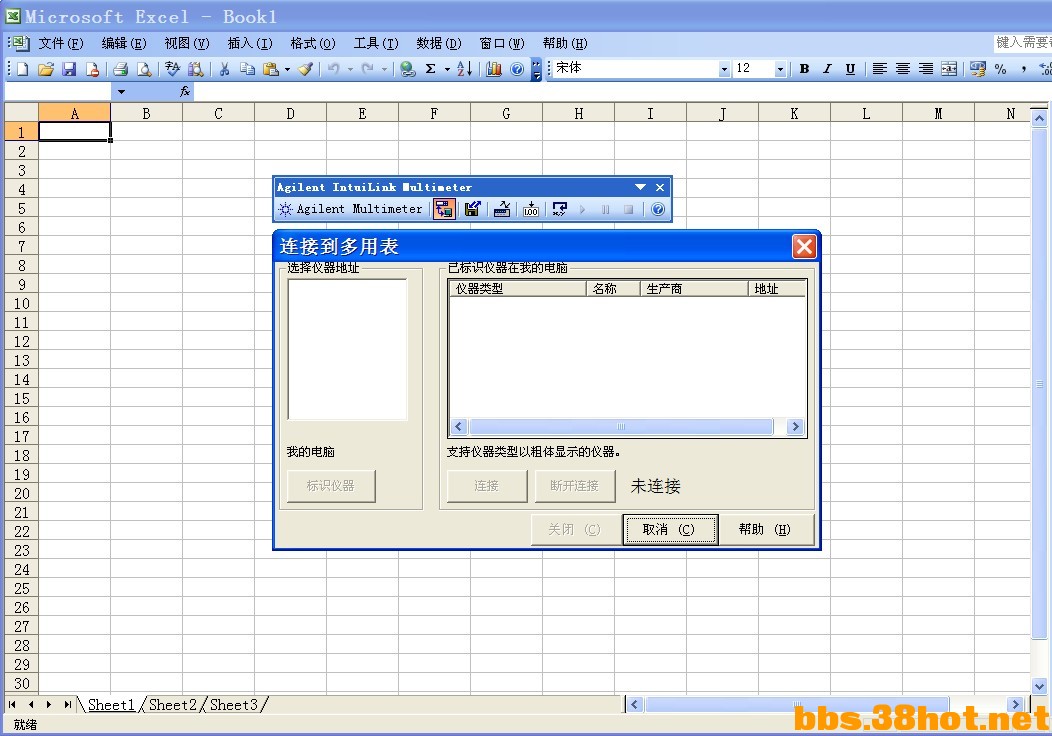This screenshot has width=1052, height=736.
Task: Open the font size dropdown showing 12
Action: [x=780, y=69]
